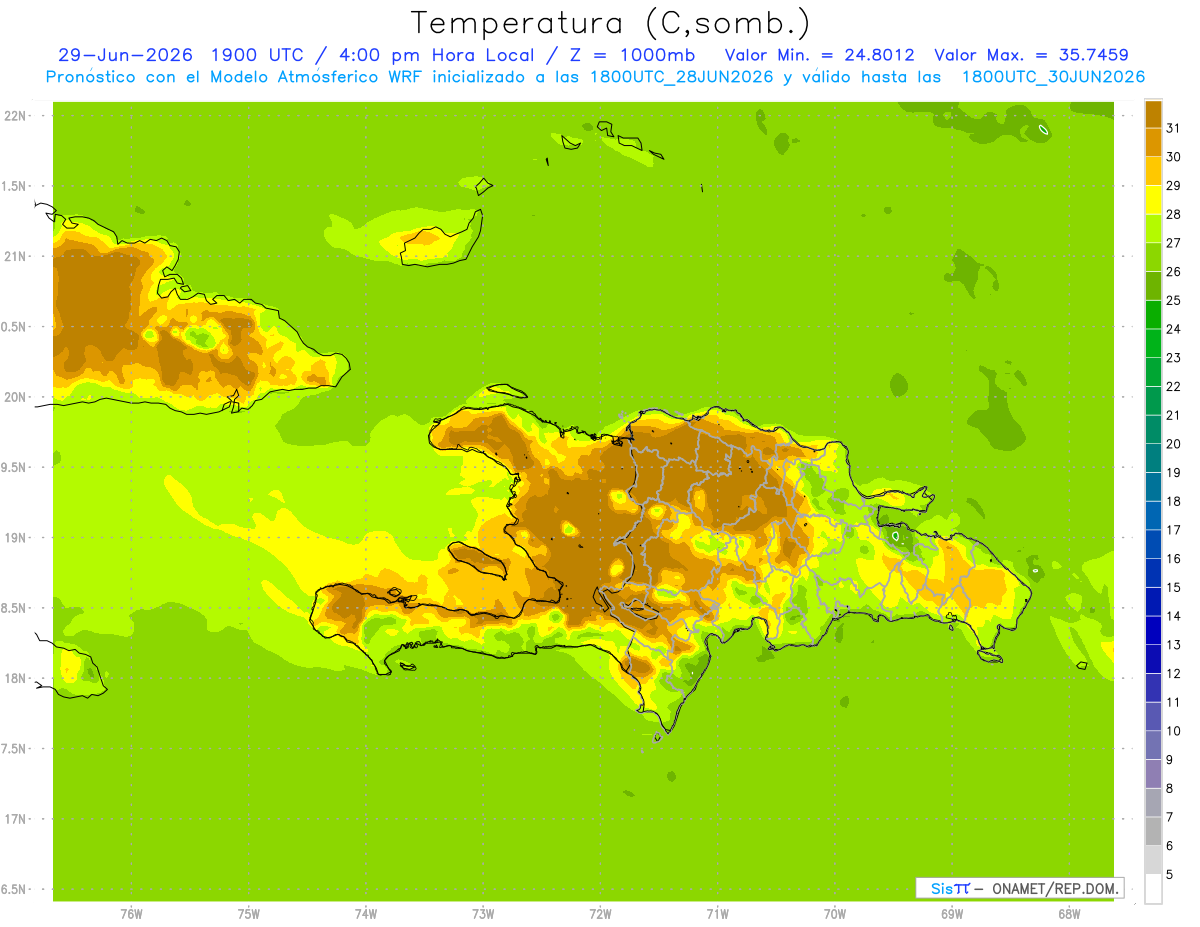Click the "1900 UTC" time text
1200x927 pixels.
coord(258,55)
